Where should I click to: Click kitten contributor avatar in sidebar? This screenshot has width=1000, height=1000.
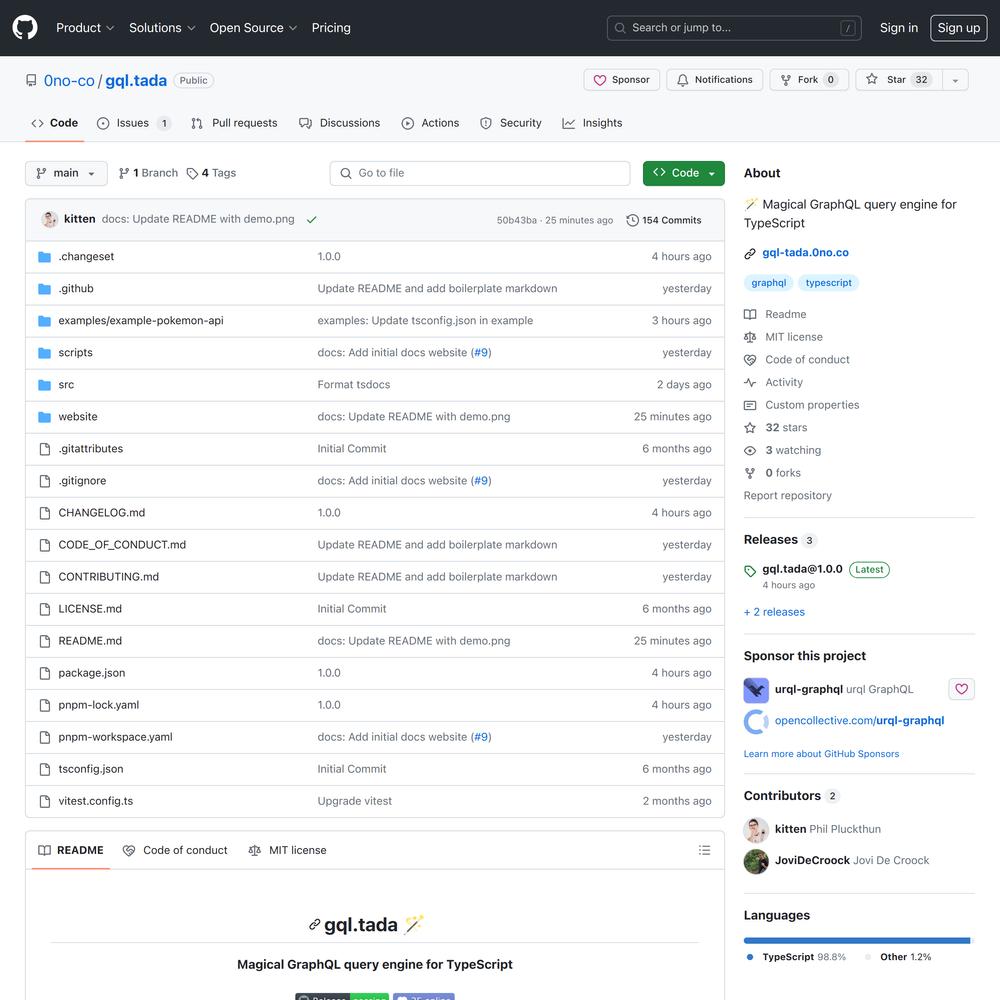[x=756, y=830]
